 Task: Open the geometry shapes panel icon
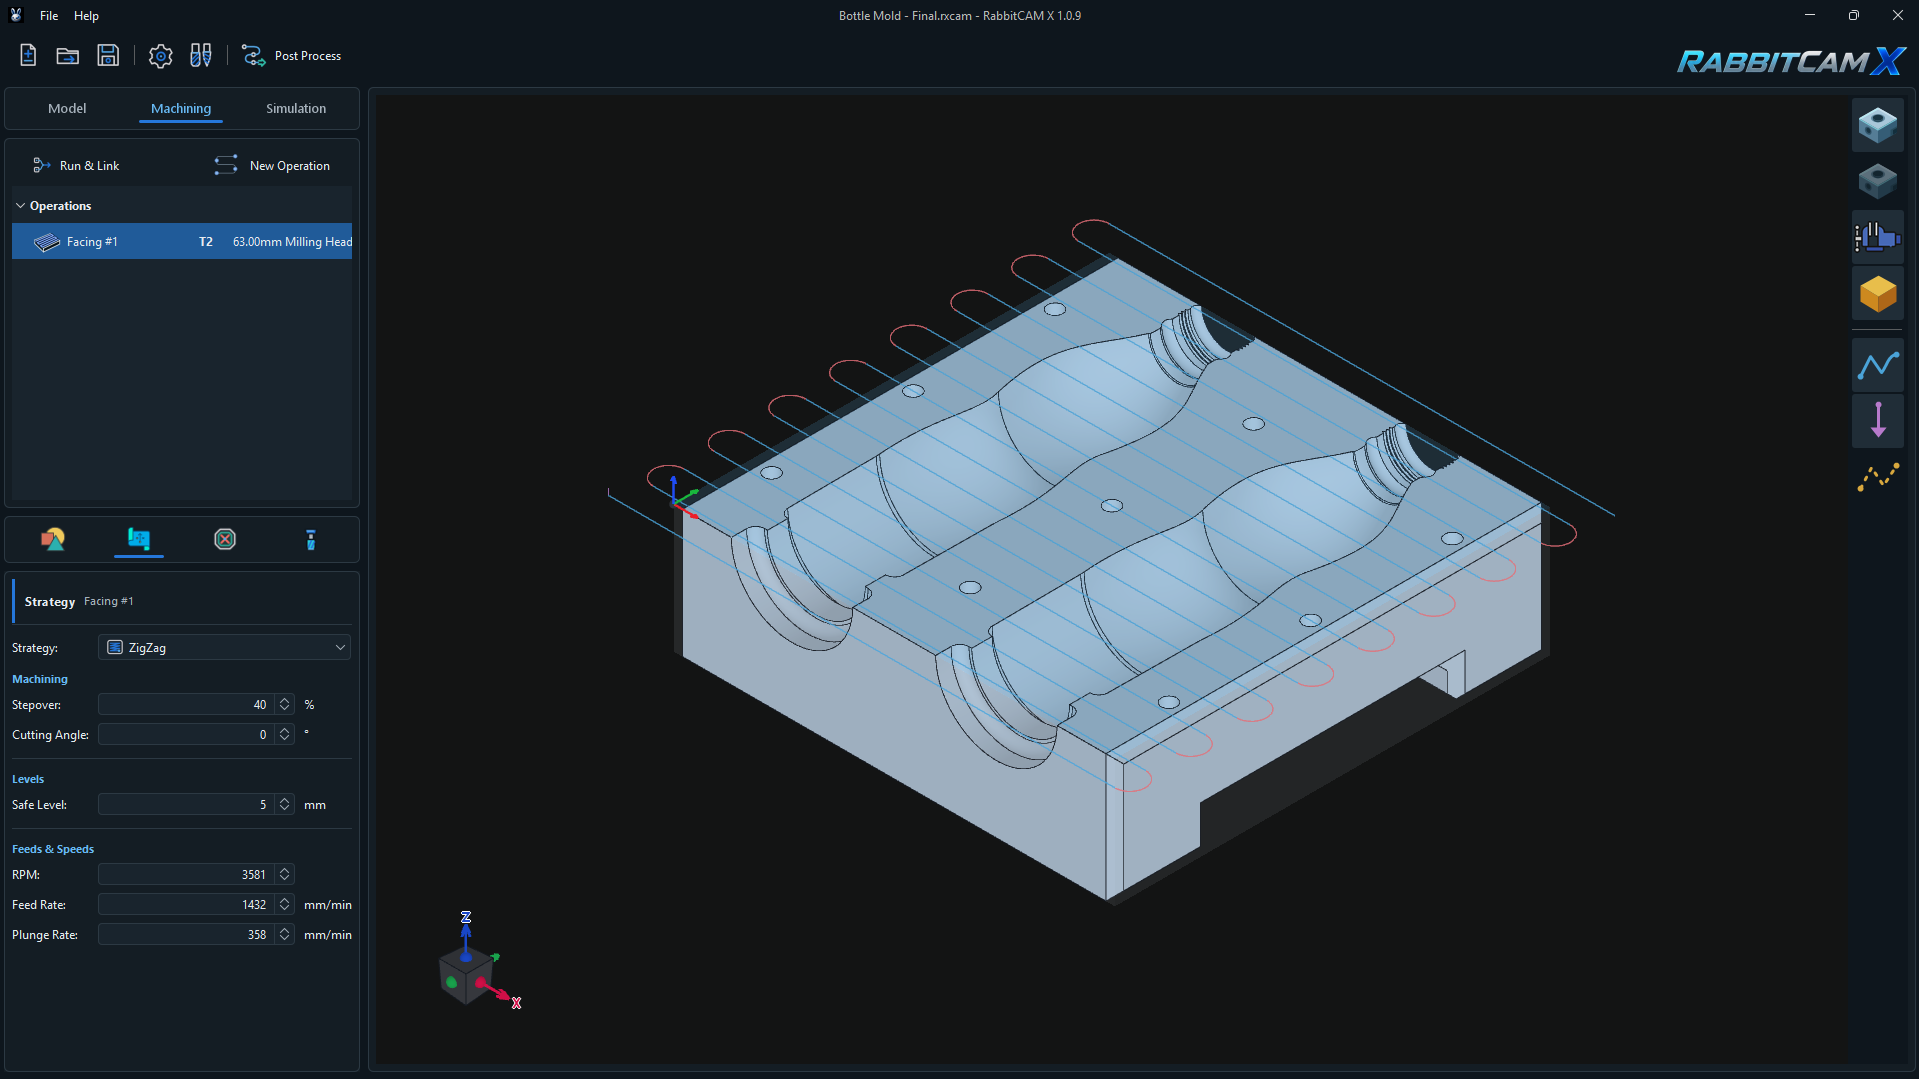coord(53,540)
